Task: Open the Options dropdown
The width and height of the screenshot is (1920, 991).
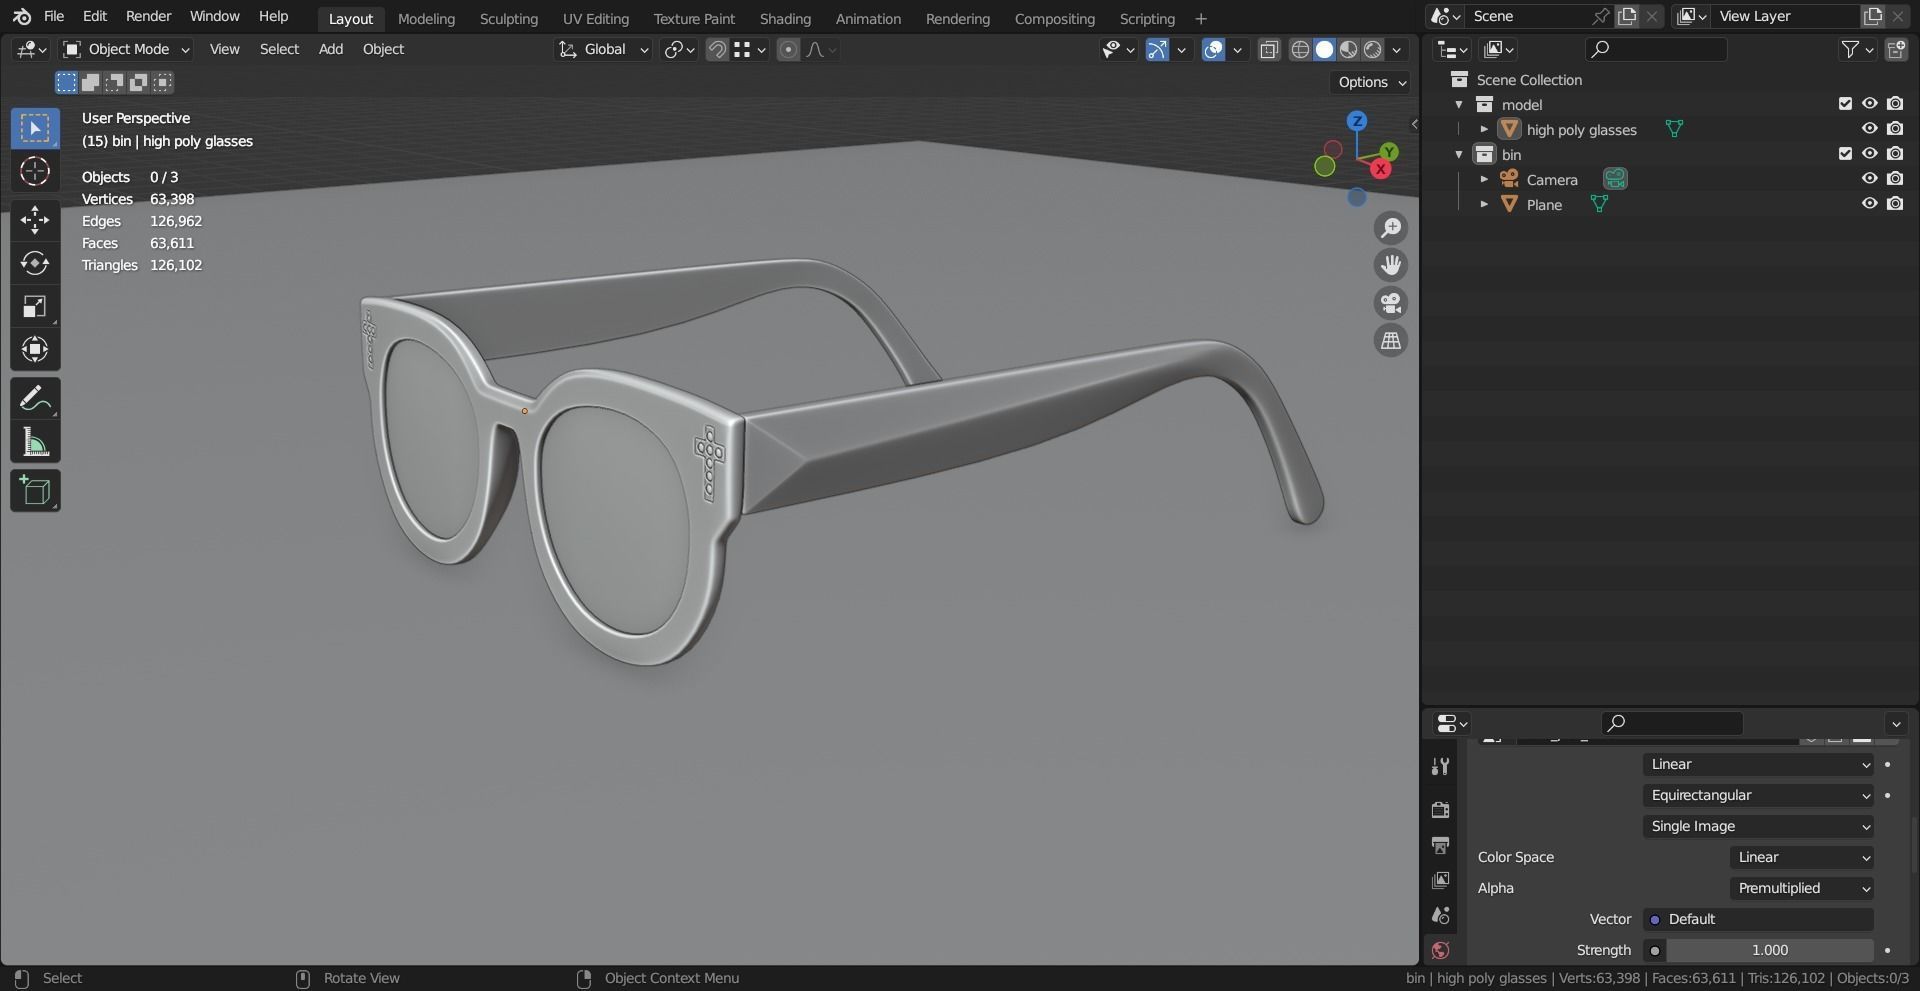Action: pyautogui.click(x=1372, y=82)
